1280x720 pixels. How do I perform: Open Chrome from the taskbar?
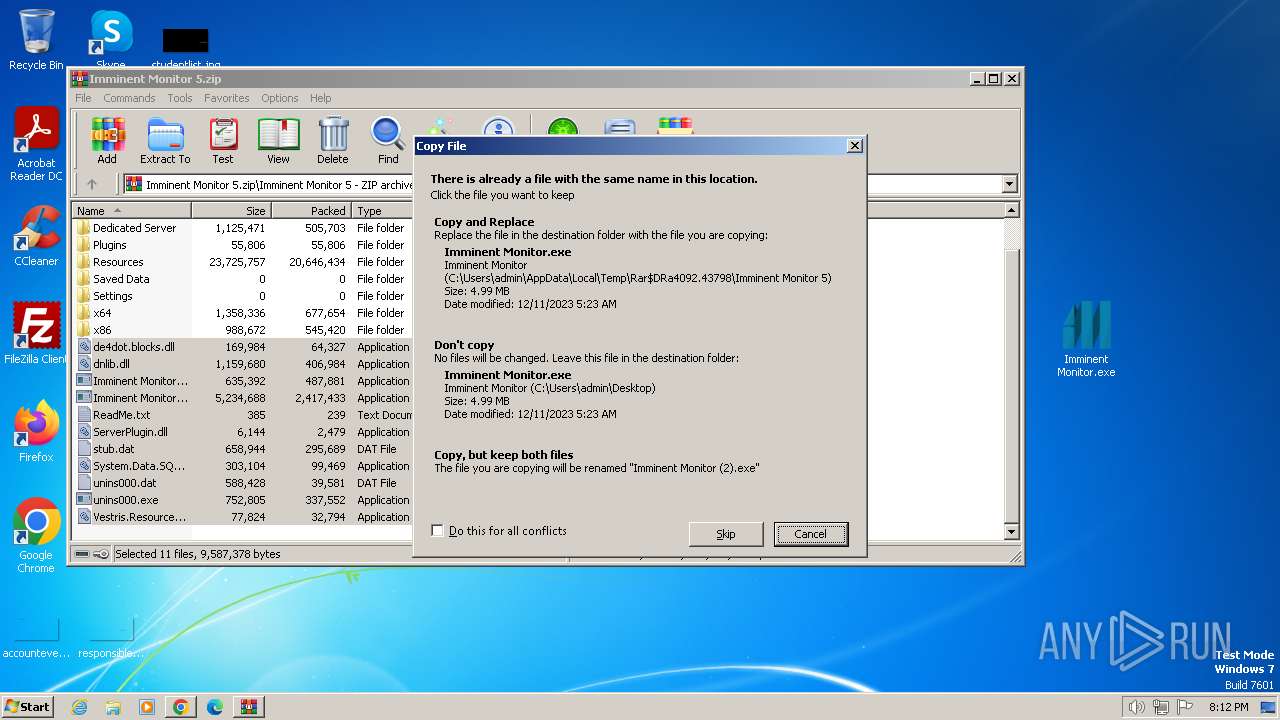pyautogui.click(x=181, y=707)
